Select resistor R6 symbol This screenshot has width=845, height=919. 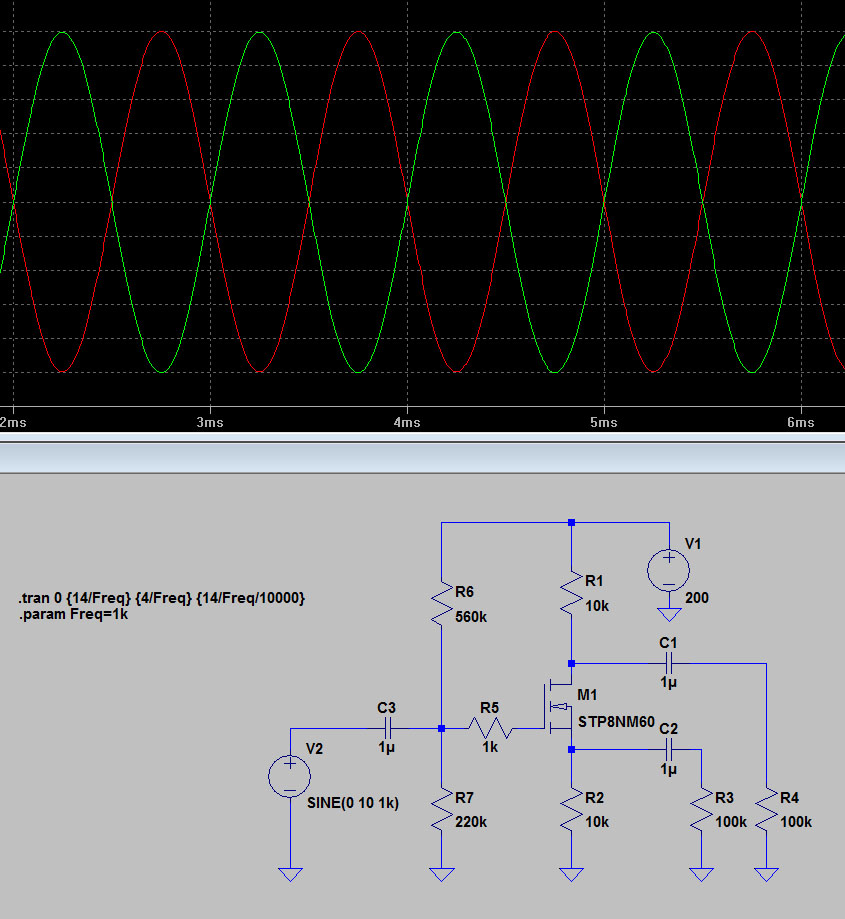tap(442, 604)
